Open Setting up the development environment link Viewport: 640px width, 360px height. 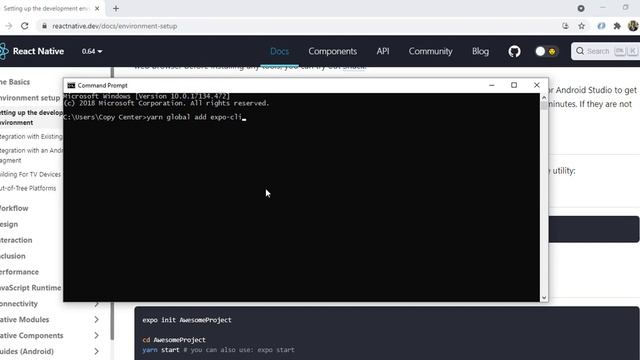(31, 118)
